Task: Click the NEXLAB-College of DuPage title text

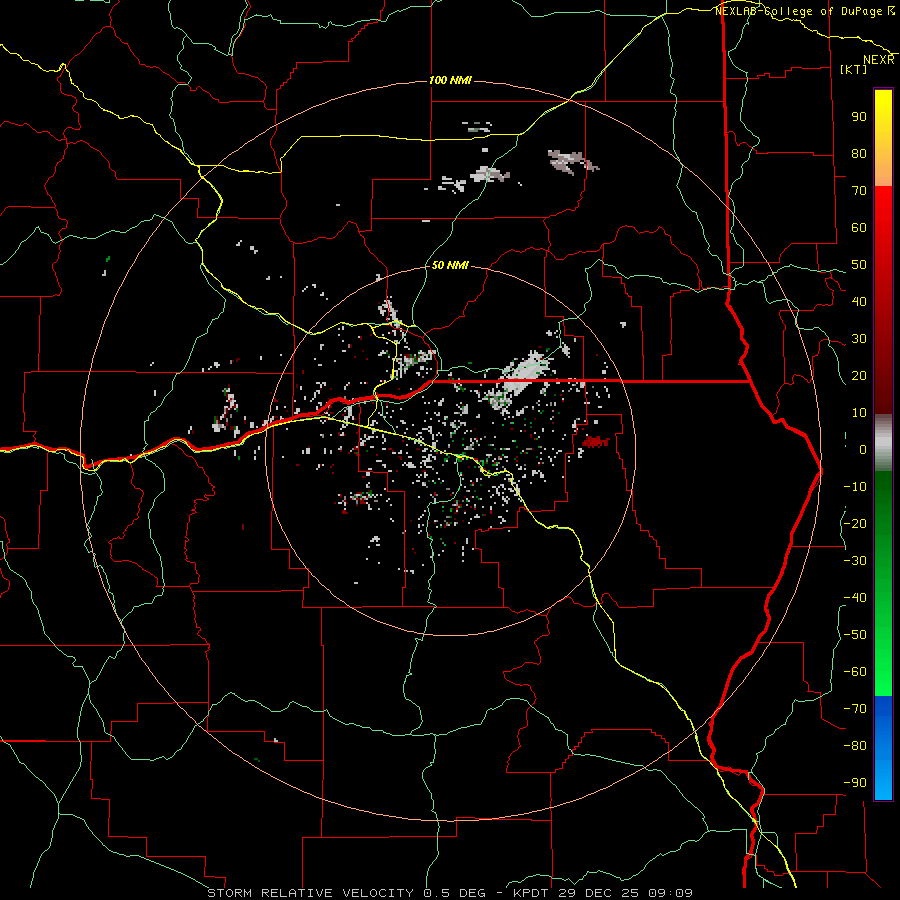Action: pyautogui.click(x=801, y=11)
